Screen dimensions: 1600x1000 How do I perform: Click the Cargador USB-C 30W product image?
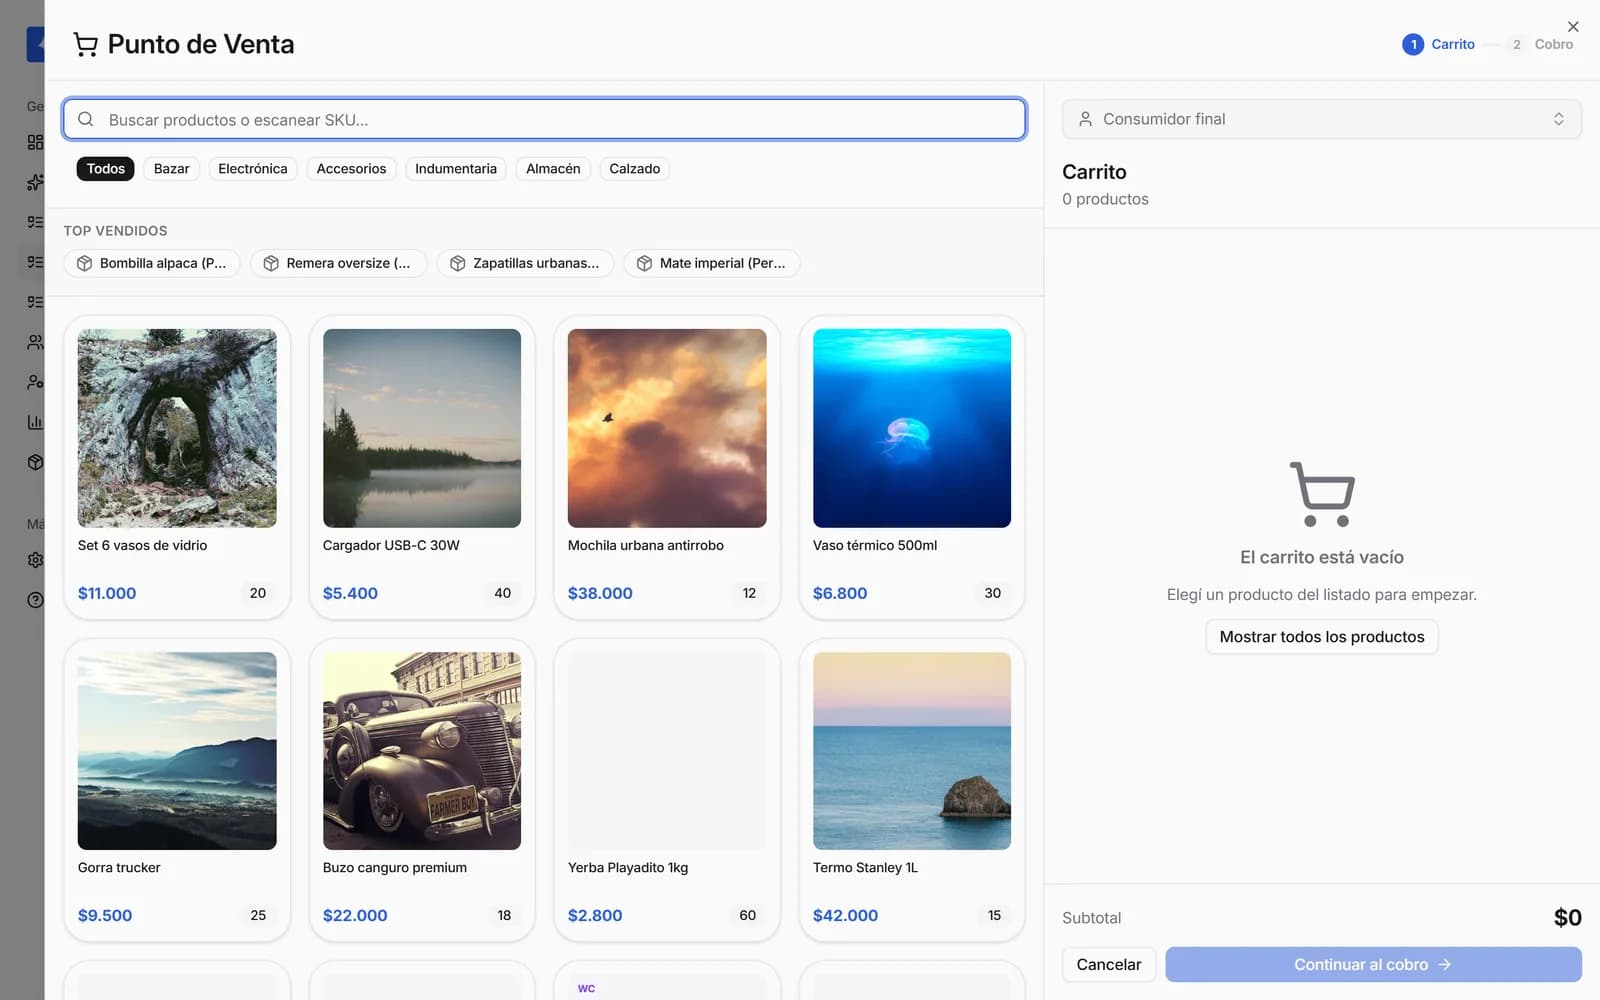point(422,428)
